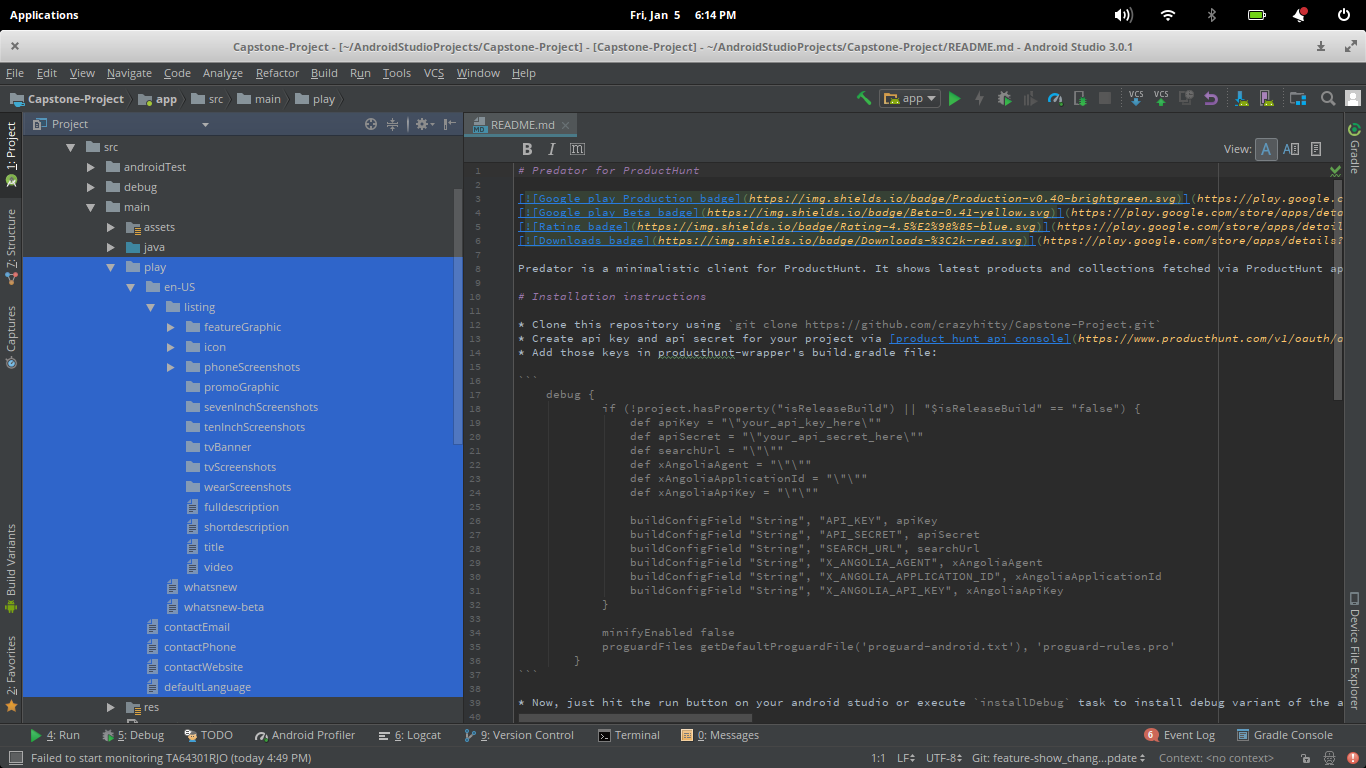This screenshot has width=1366, height=768.
Task: Collapse the listing folder in tree
Action: point(151,307)
